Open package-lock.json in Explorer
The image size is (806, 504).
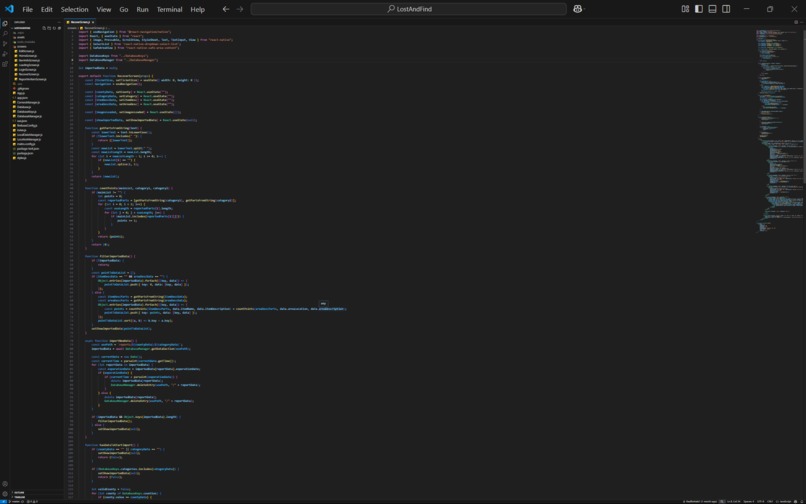pyautogui.click(x=28, y=149)
